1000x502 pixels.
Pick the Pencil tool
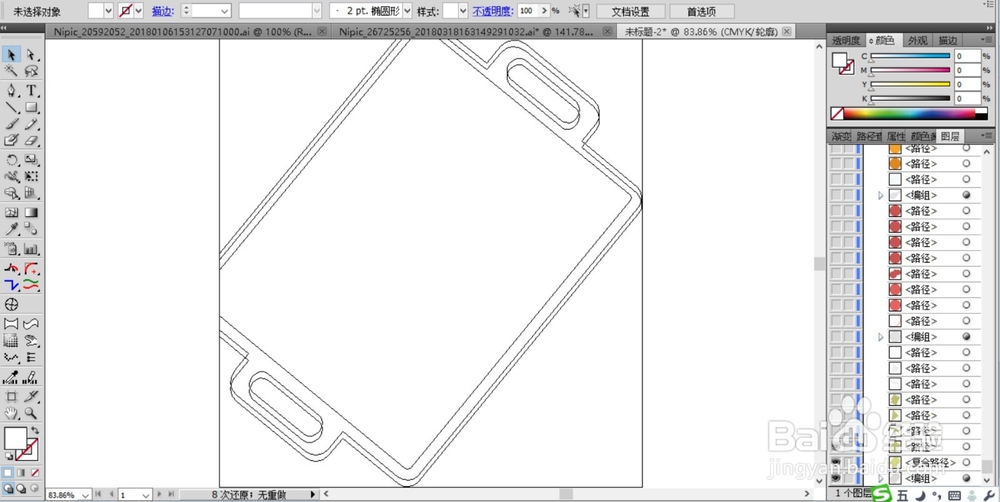click(31, 123)
